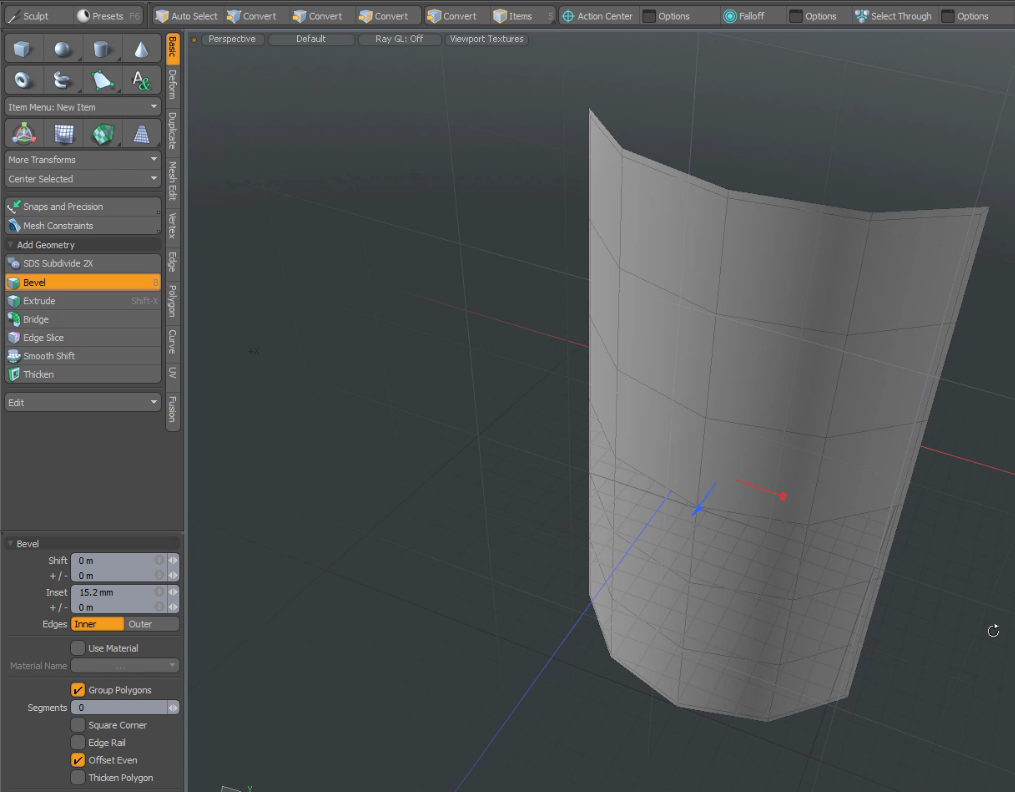This screenshot has width=1015, height=792.
Task: Uncheck the Group Polygons checkbox
Action: point(78,690)
